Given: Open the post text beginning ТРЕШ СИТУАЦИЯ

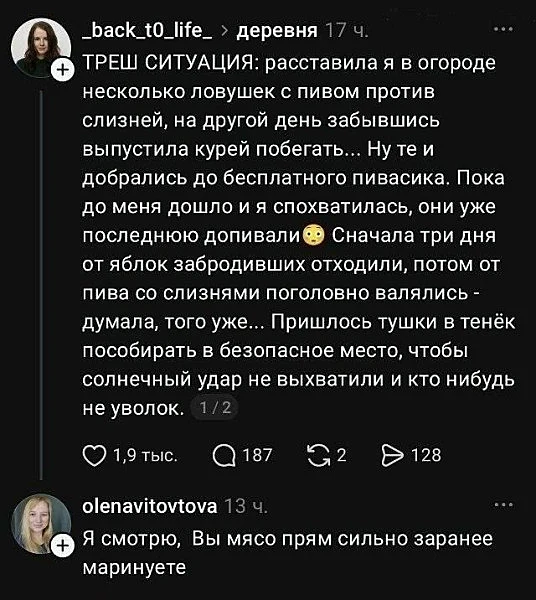Looking at the screenshot, I should coord(298,236).
